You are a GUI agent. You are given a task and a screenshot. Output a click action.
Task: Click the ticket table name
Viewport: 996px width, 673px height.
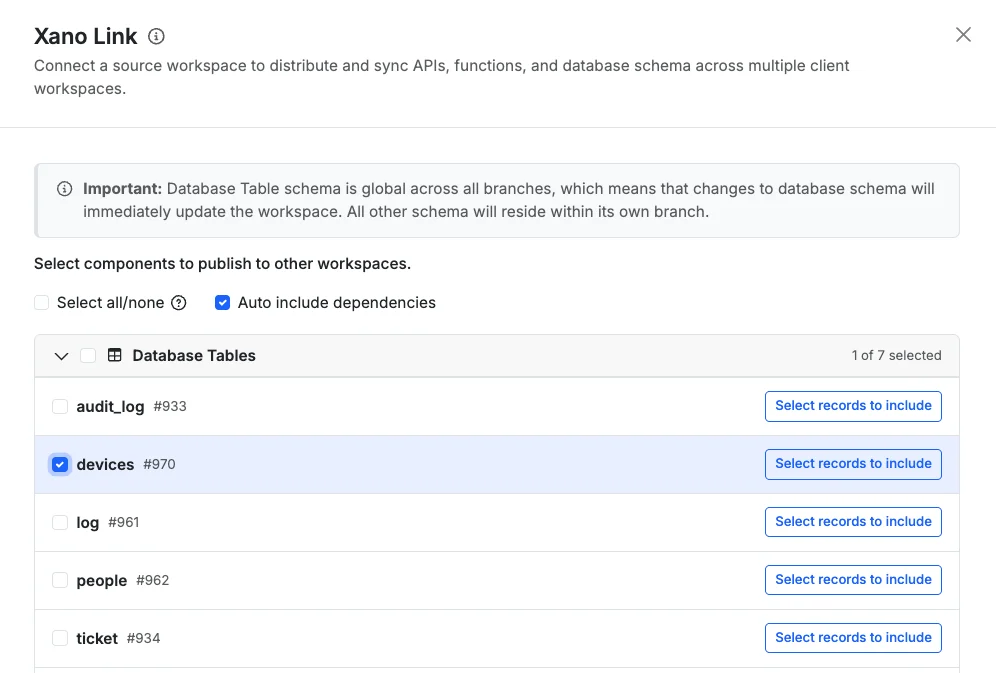(x=97, y=639)
